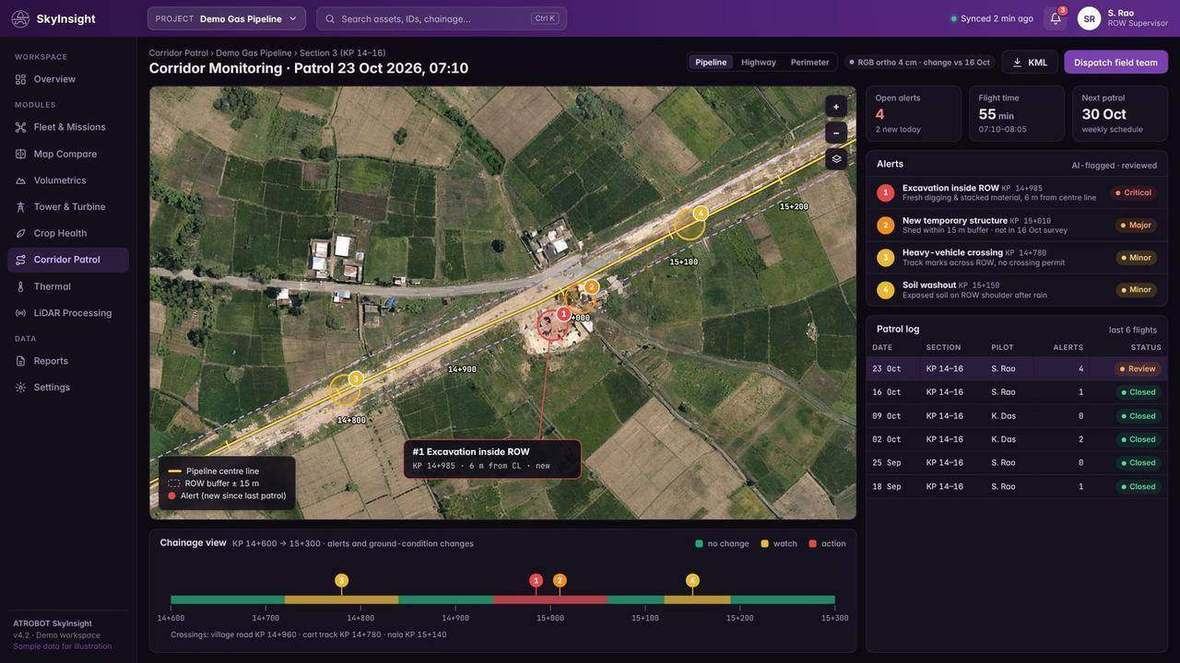Click the SkyInsight logo icon
The height and width of the screenshot is (663, 1180).
[21, 19]
